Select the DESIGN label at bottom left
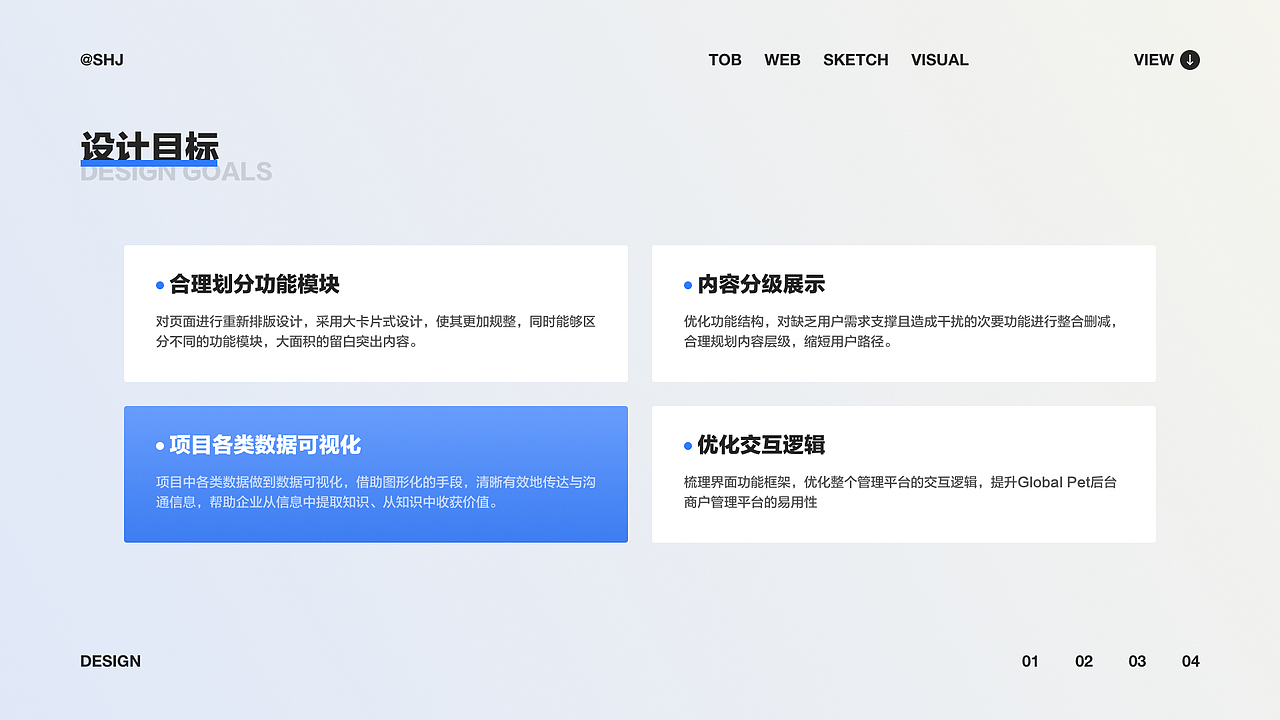This screenshot has height=720, width=1280. tap(110, 661)
